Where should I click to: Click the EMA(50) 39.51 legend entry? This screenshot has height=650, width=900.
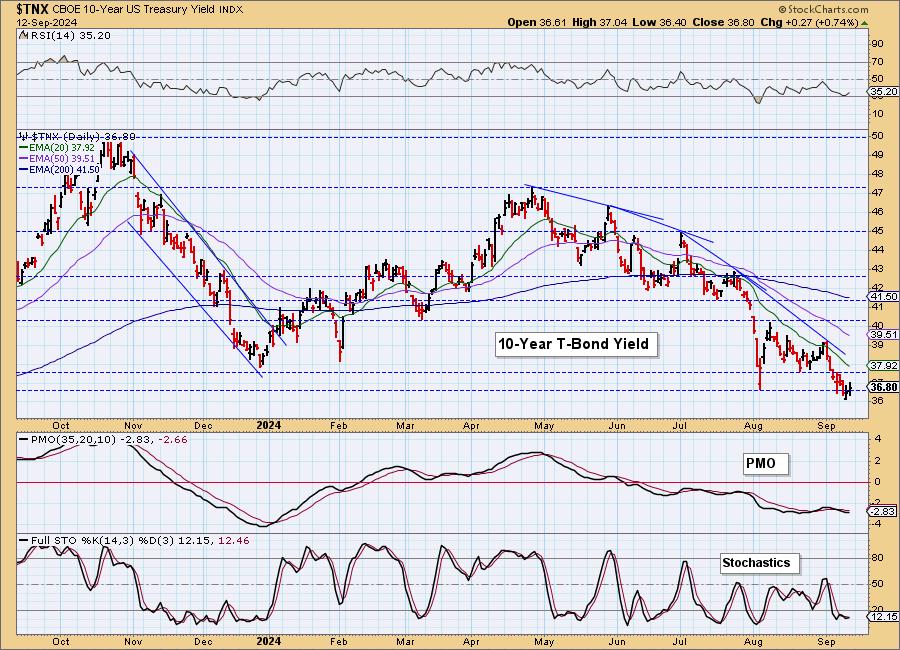click(57, 158)
